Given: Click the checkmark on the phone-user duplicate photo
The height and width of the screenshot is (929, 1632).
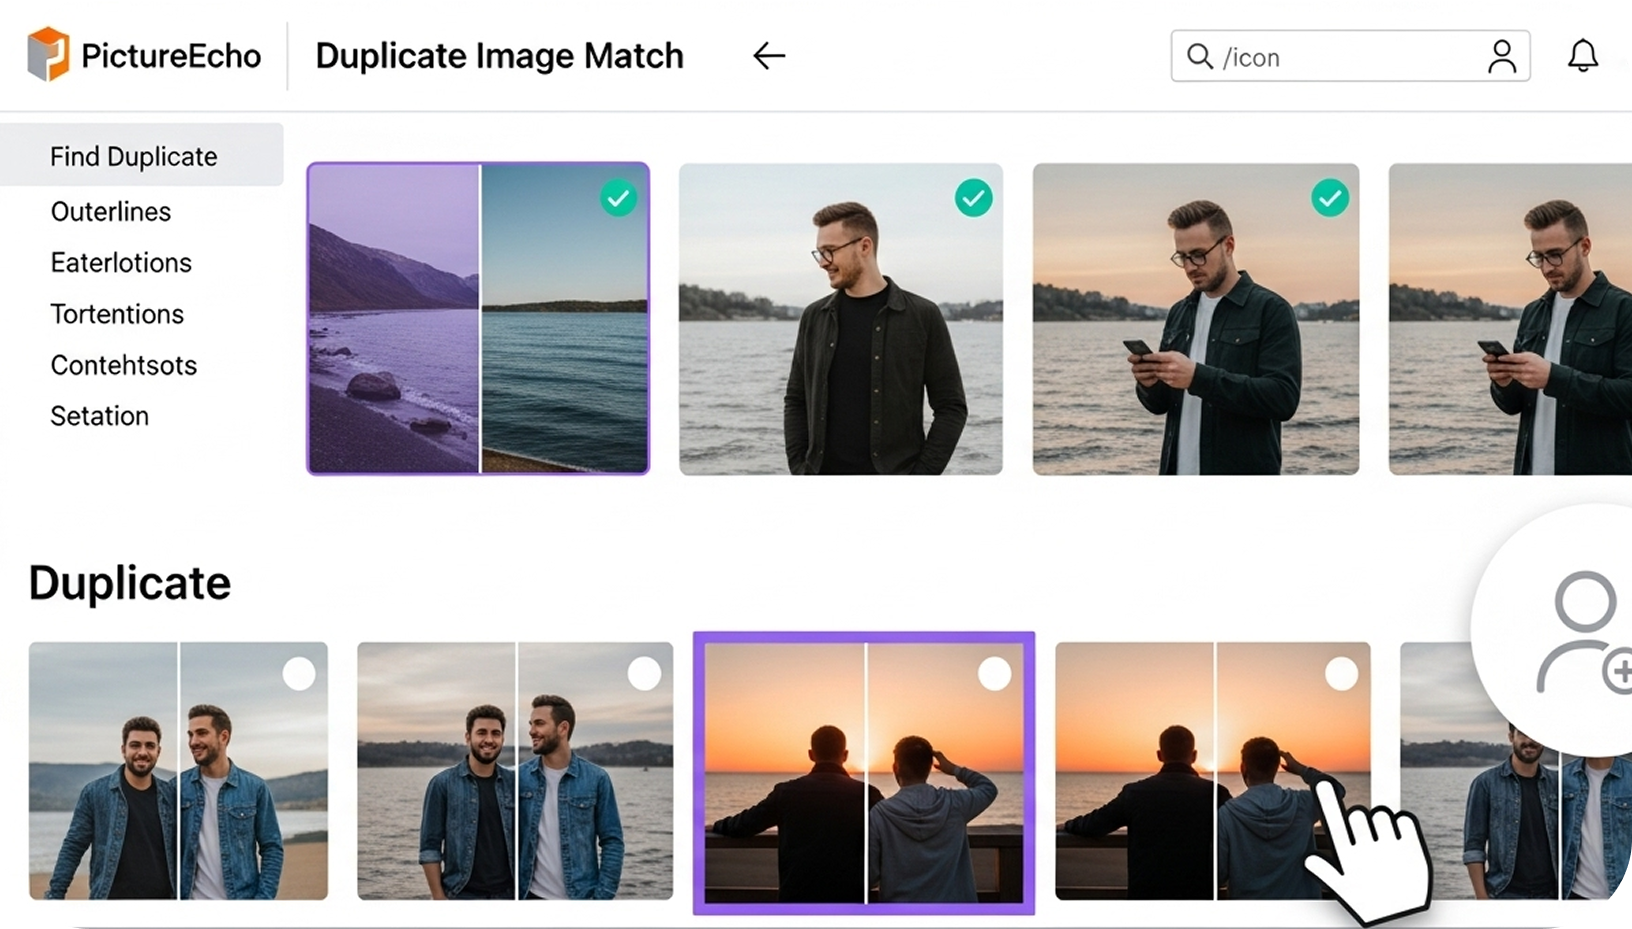Looking at the screenshot, I should 1331,198.
